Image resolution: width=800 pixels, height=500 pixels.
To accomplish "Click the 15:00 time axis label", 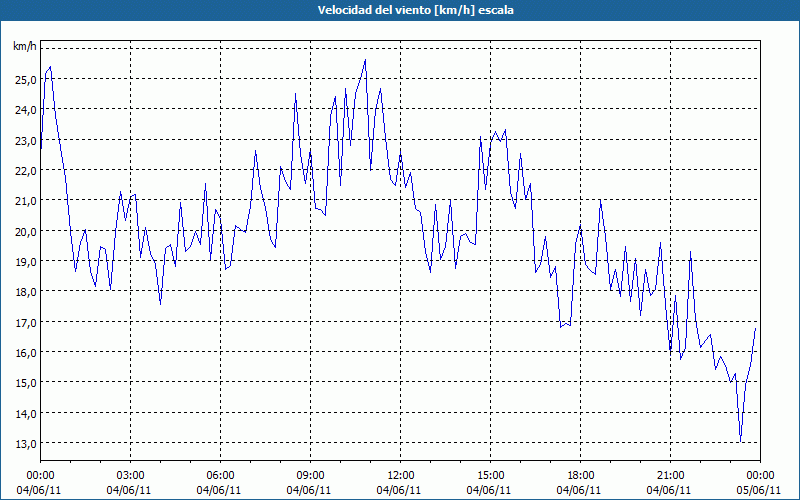I will coord(490,476).
